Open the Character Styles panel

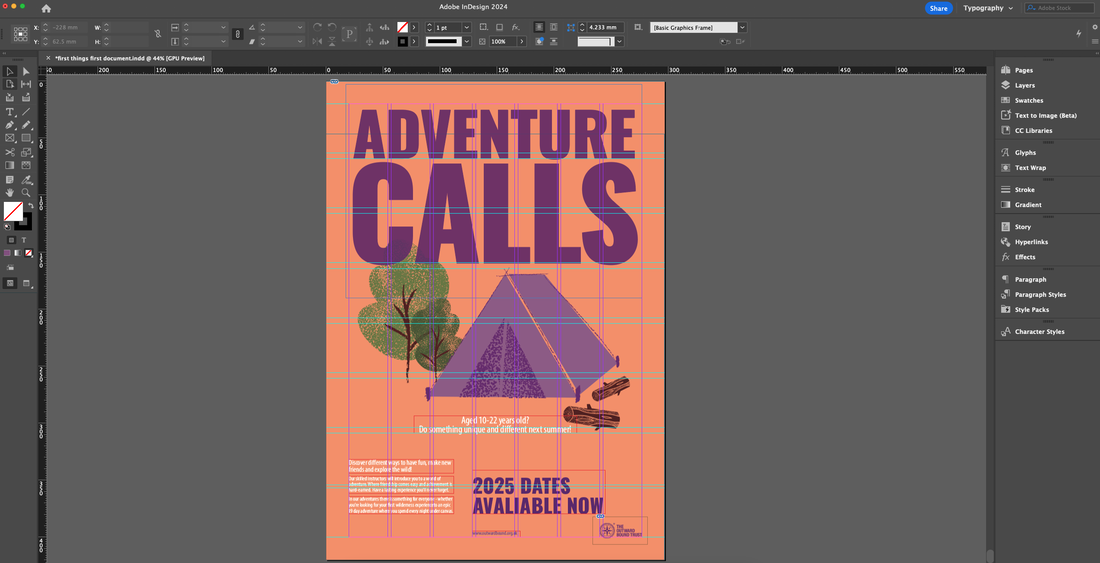[x=1039, y=332]
